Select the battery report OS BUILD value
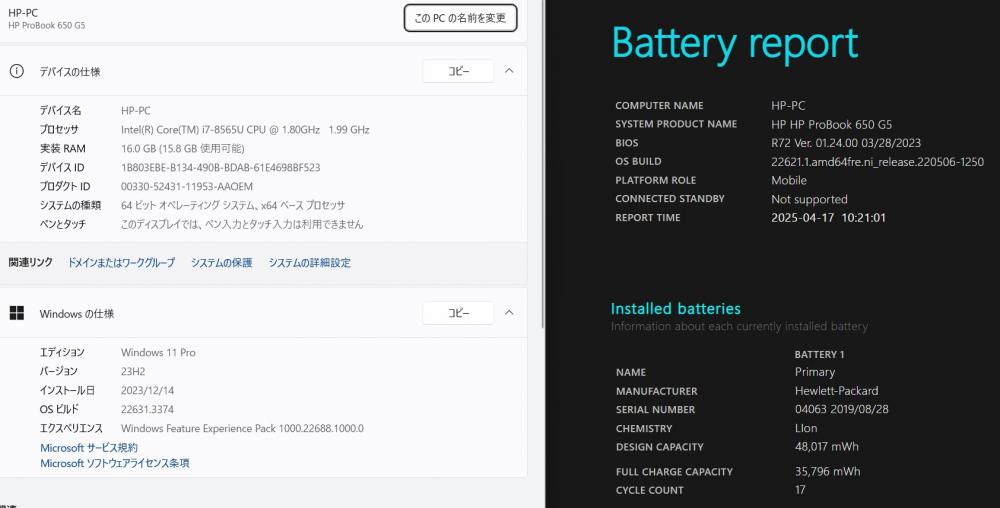 tap(878, 162)
